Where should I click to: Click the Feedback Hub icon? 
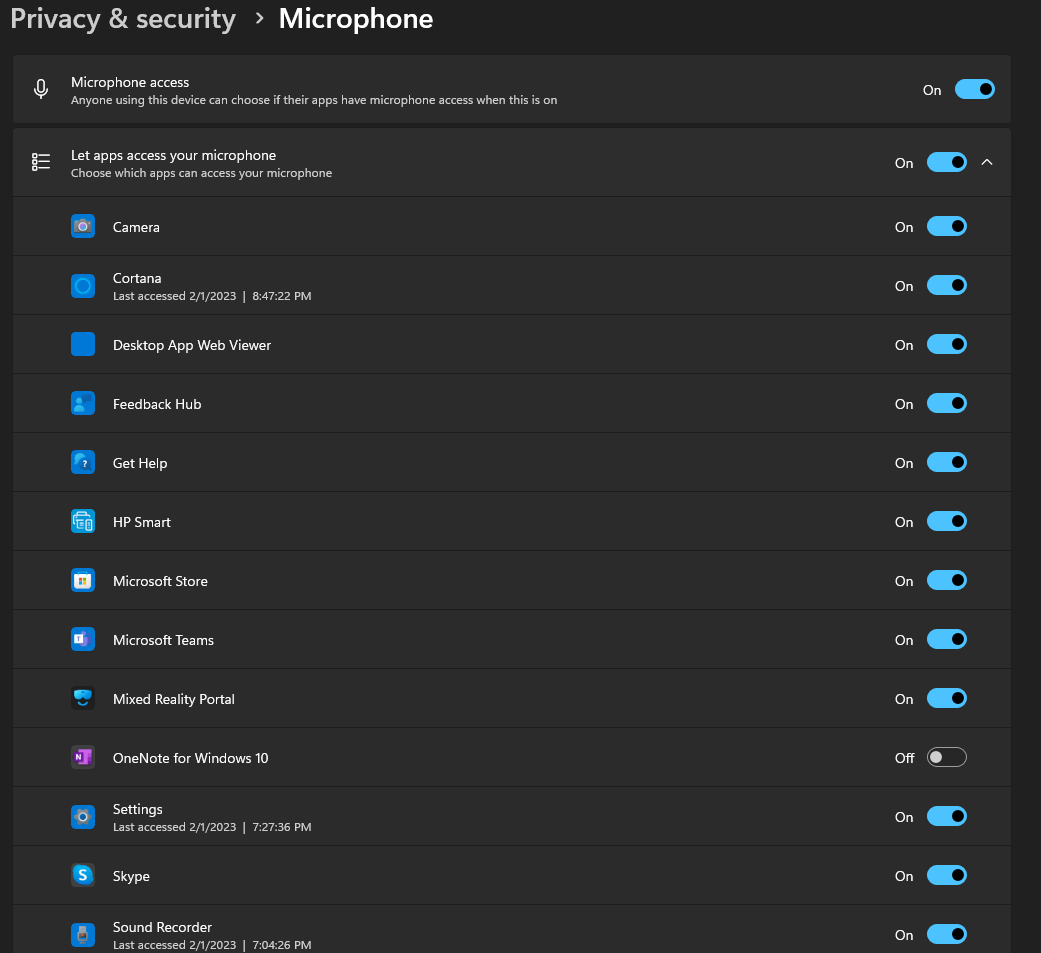click(83, 404)
